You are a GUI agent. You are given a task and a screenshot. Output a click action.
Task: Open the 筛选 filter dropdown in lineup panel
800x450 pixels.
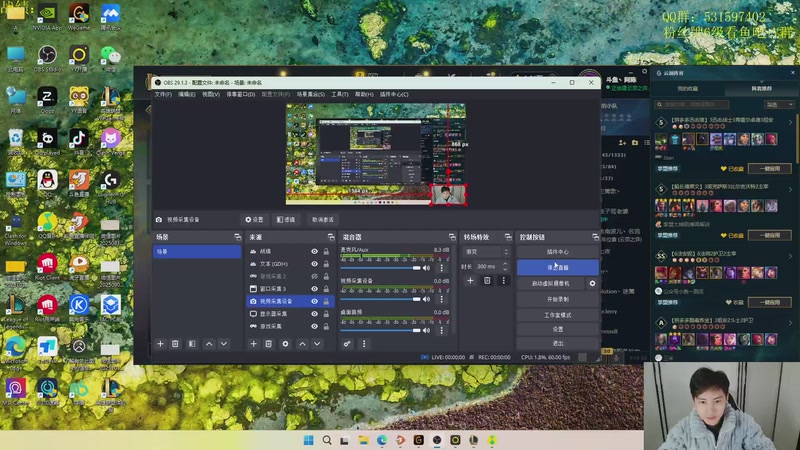(780, 105)
